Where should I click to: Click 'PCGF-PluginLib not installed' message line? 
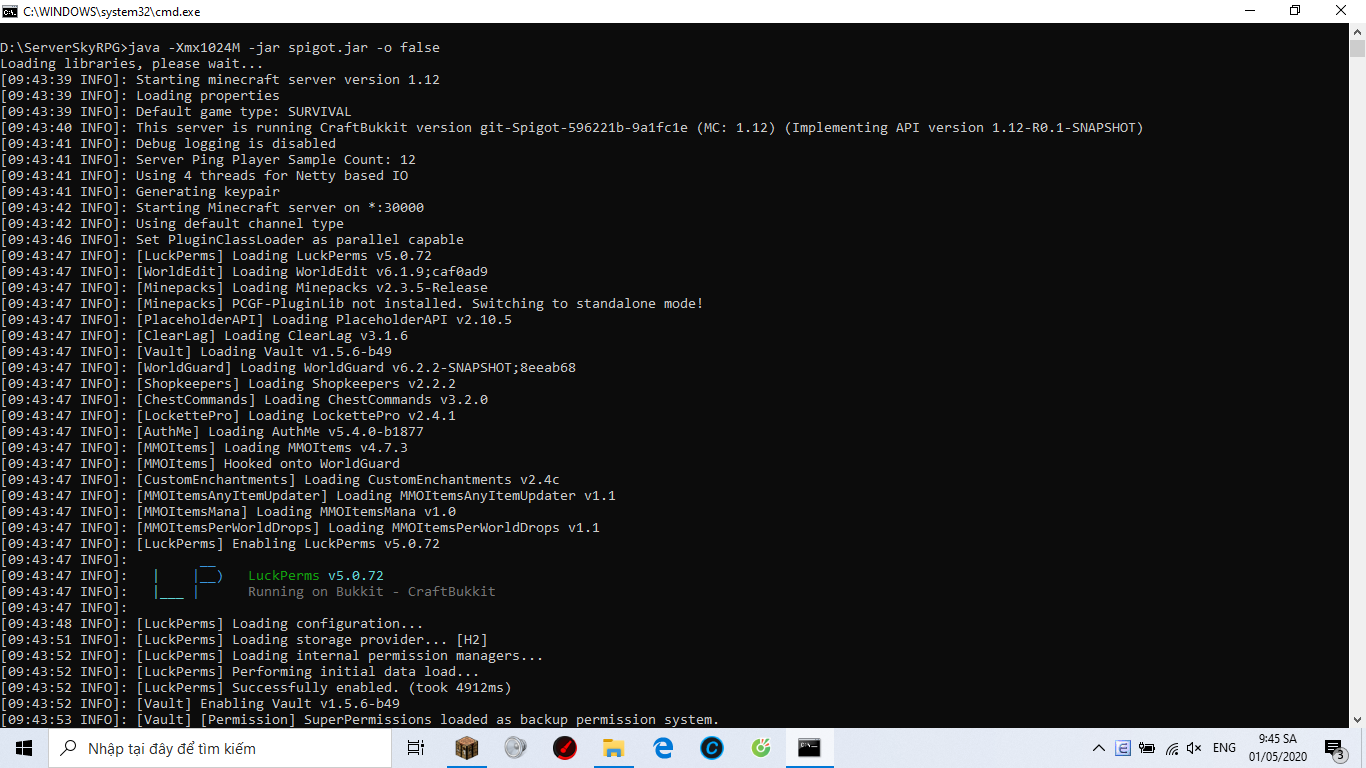coord(352,304)
